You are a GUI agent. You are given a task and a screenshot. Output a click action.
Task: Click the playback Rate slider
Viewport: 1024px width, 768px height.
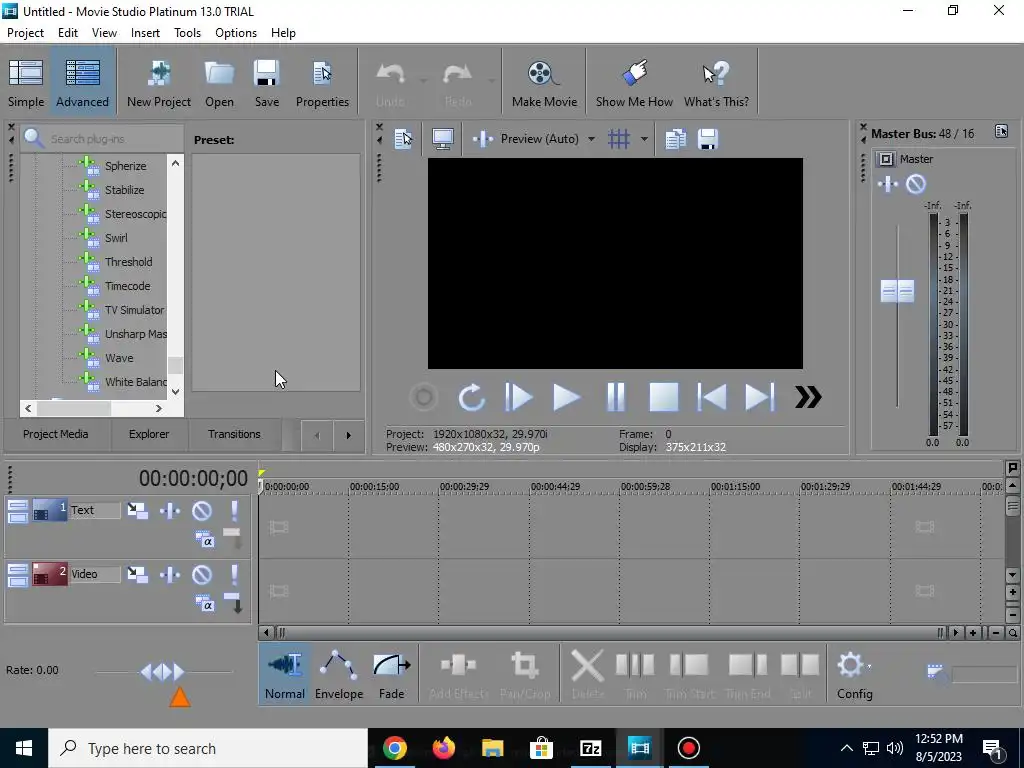[163, 671]
